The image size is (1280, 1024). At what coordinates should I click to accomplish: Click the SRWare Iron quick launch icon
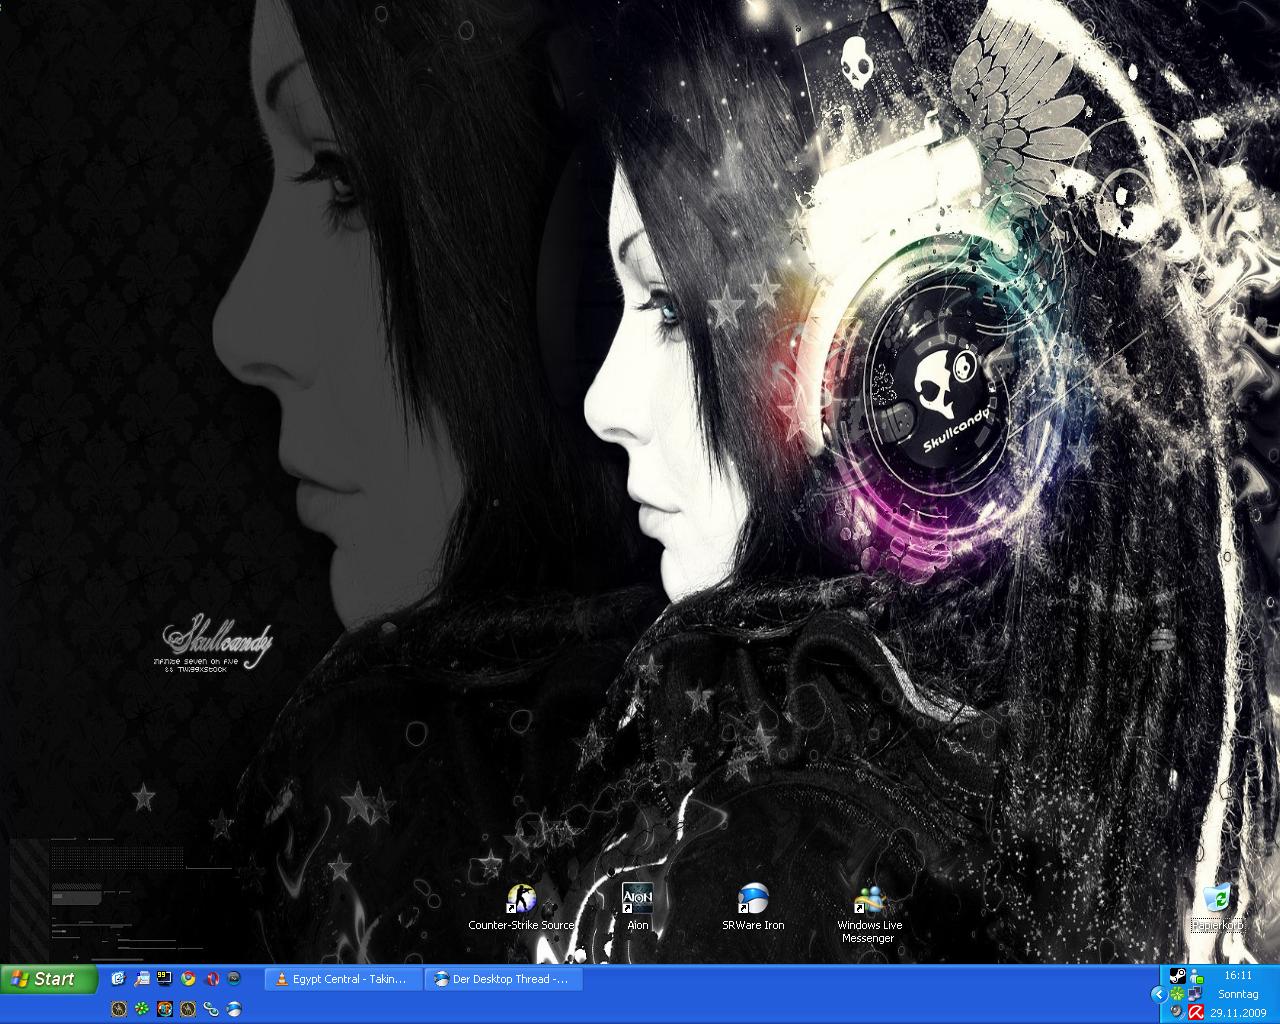233,1009
